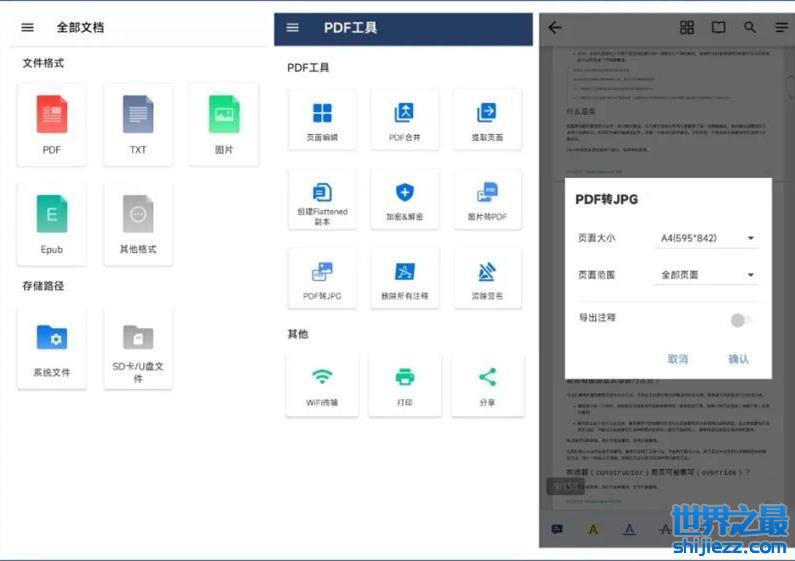The height and width of the screenshot is (561, 795).
Task: Launch the 加密&解密 encryption tool
Action: (x=404, y=199)
